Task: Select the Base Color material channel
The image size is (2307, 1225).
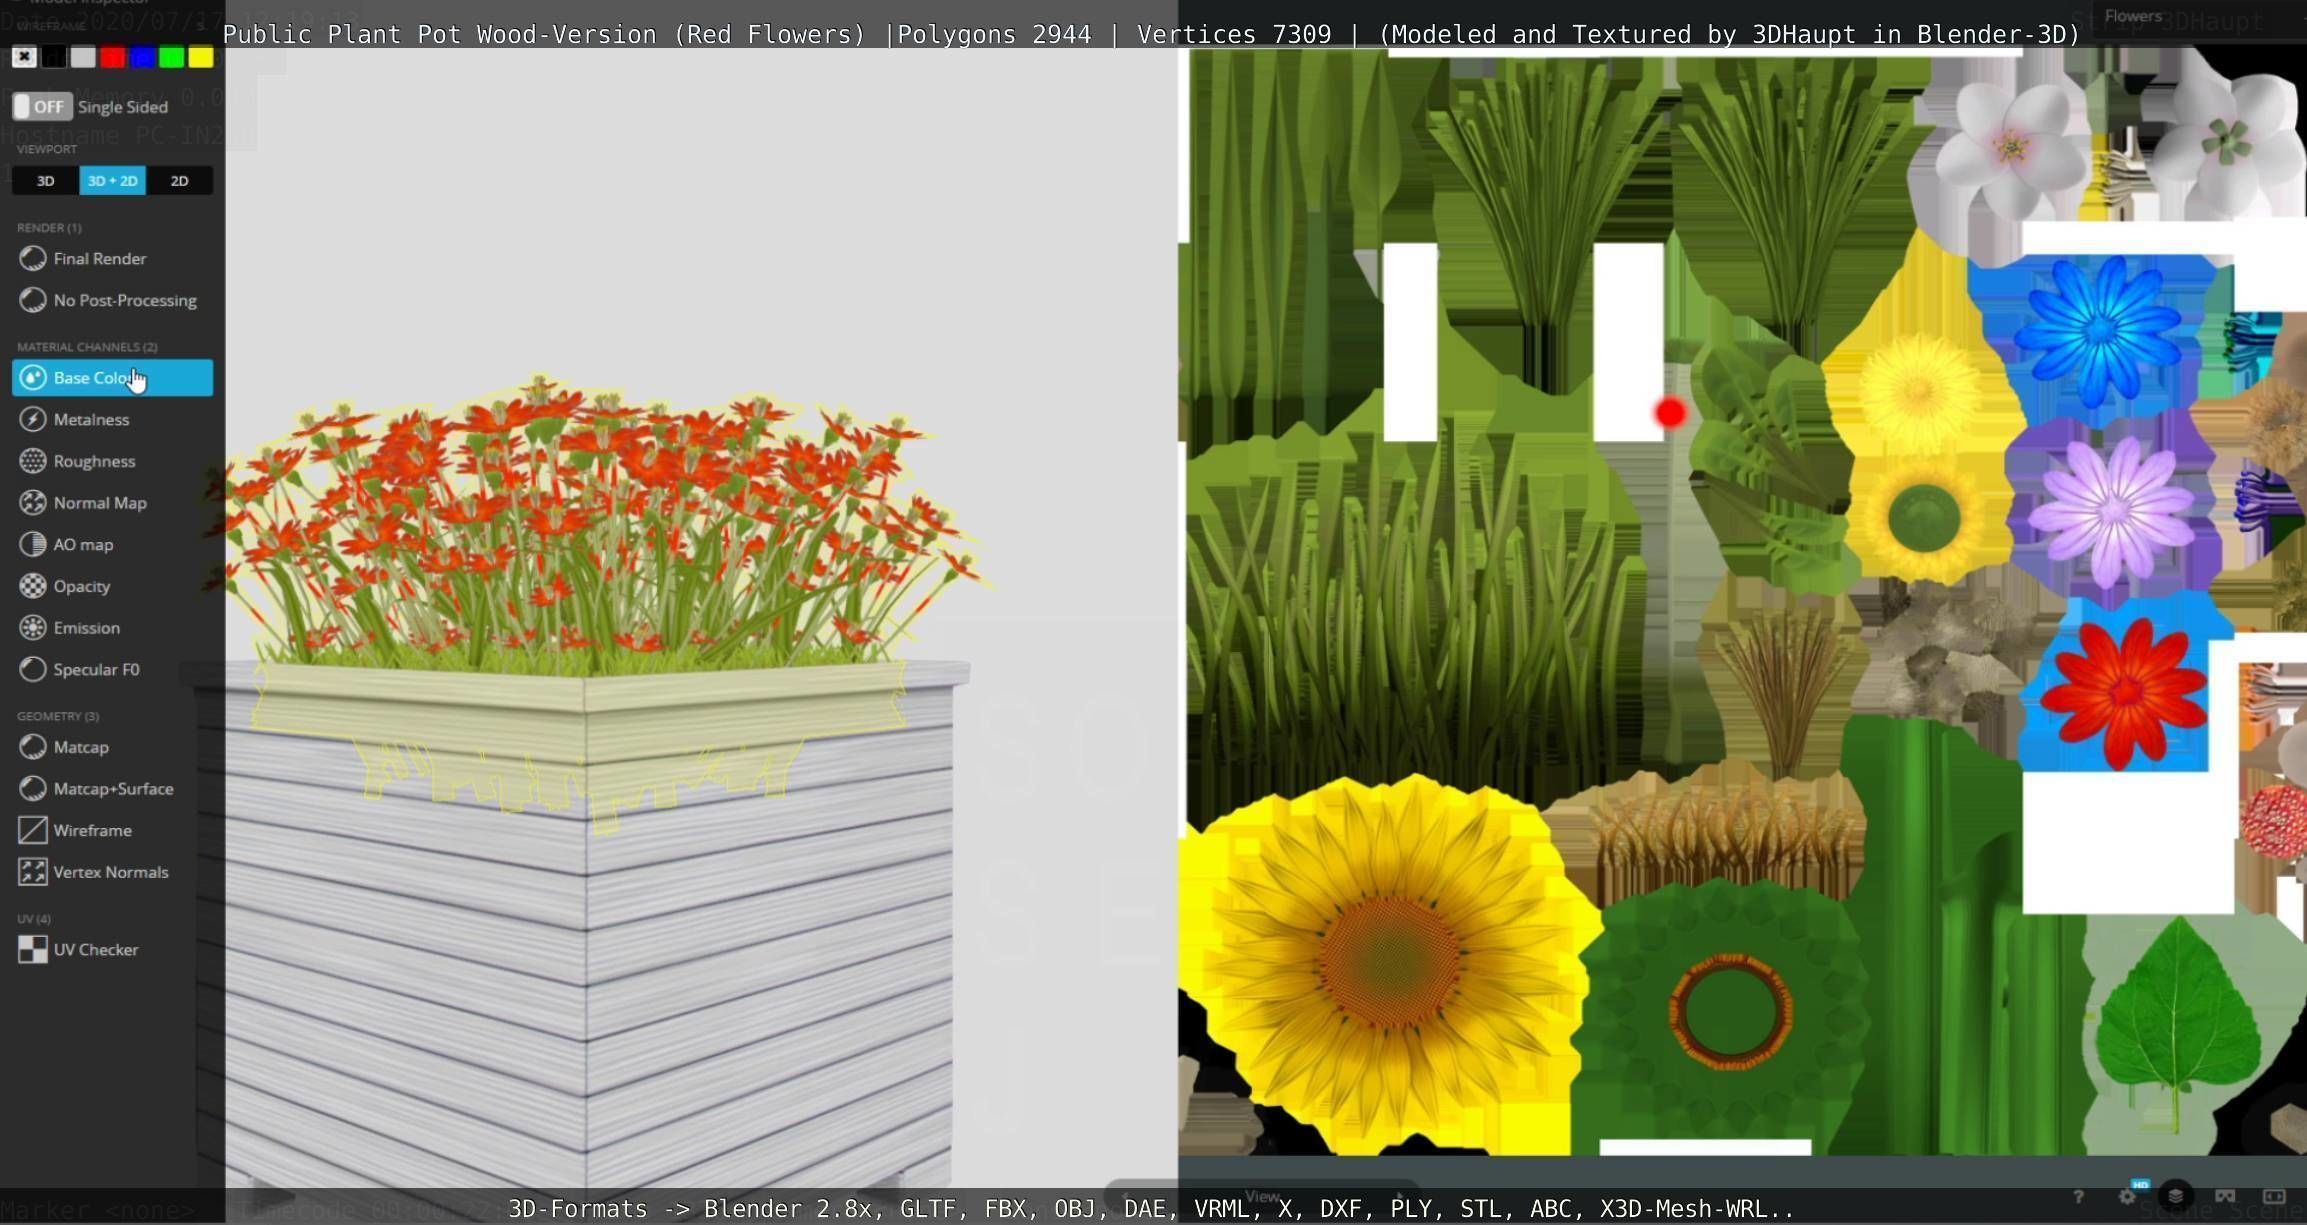Action: [x=112, y=377]
